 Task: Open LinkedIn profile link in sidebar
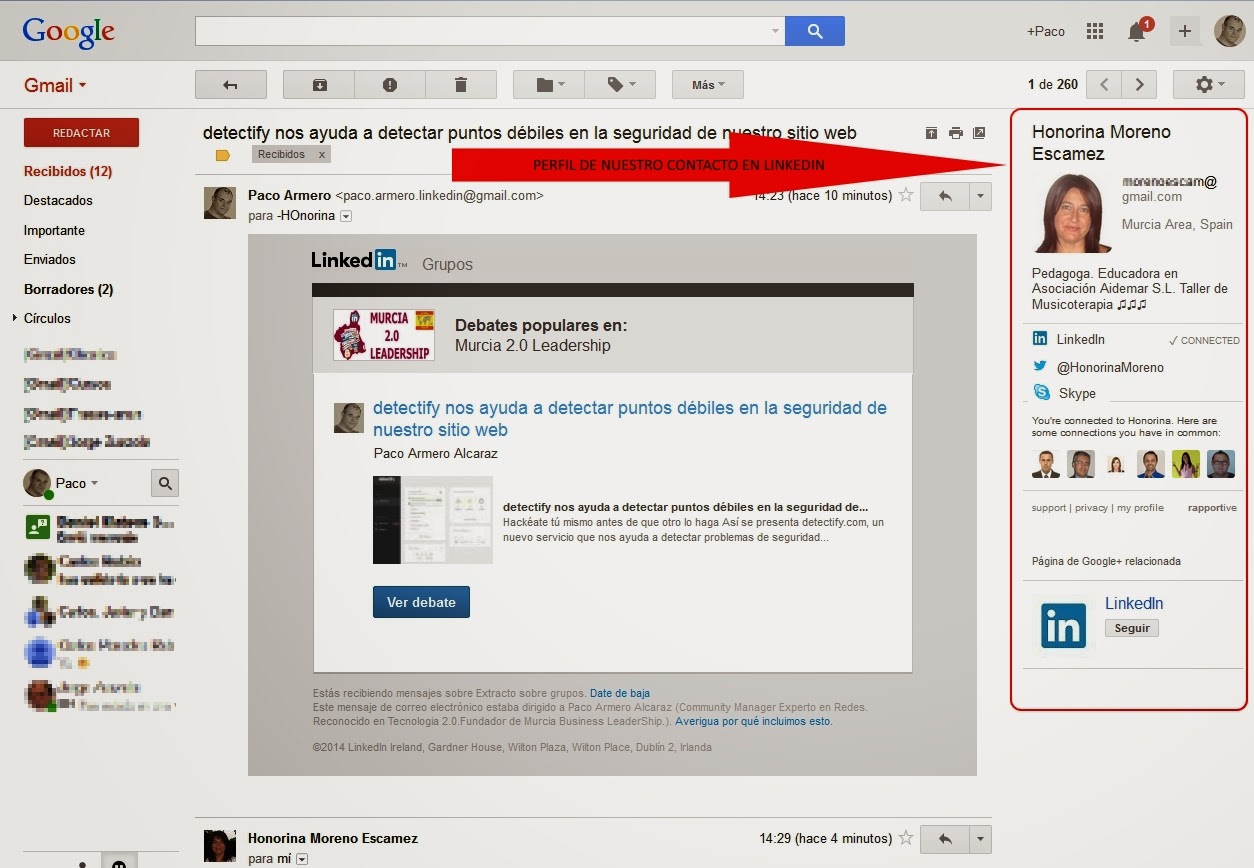click(1080, 340)
